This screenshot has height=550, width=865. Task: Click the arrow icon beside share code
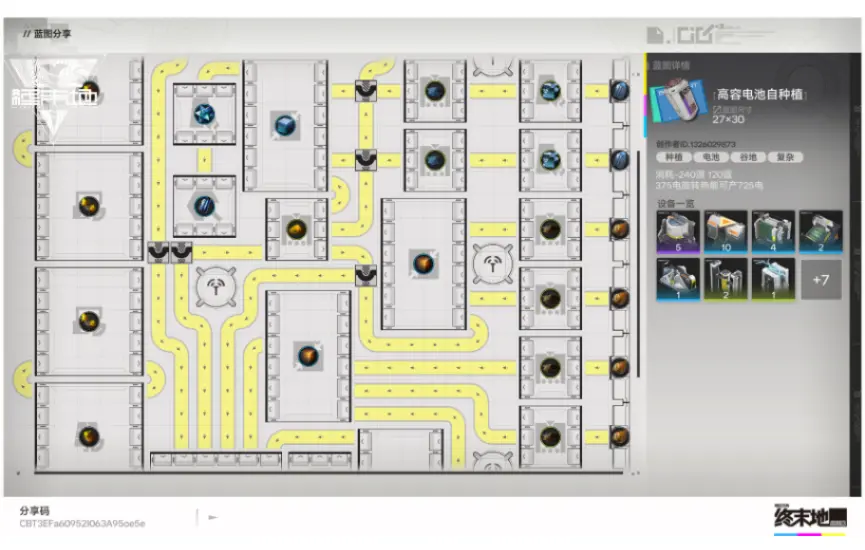click(213, 517)
